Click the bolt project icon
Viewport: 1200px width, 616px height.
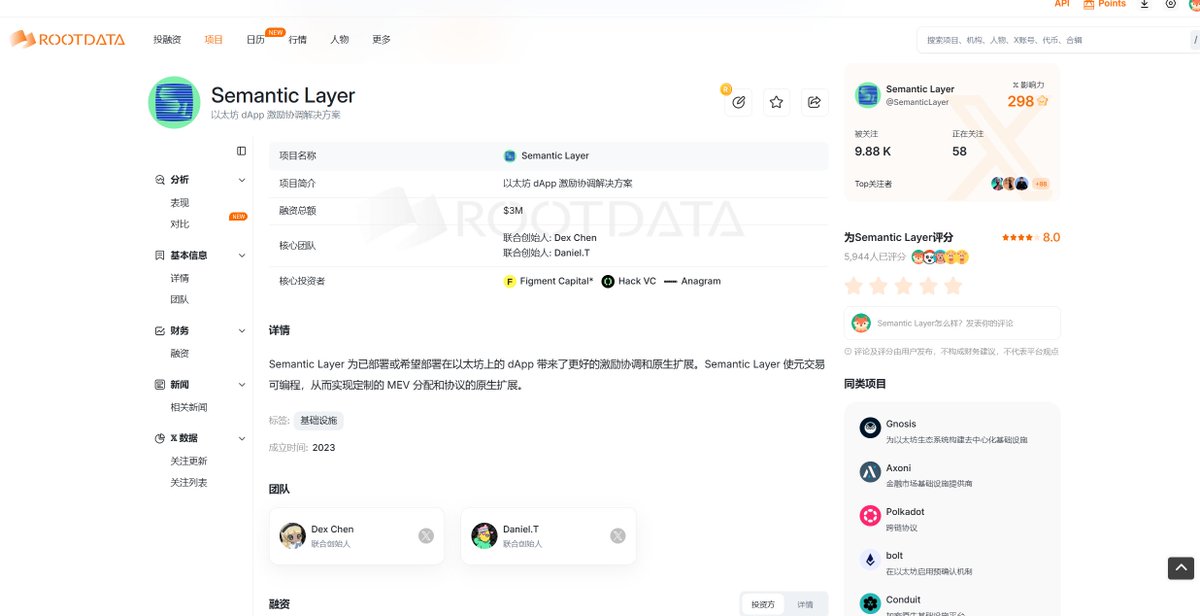pyautogui.click(x=869, y=560)
